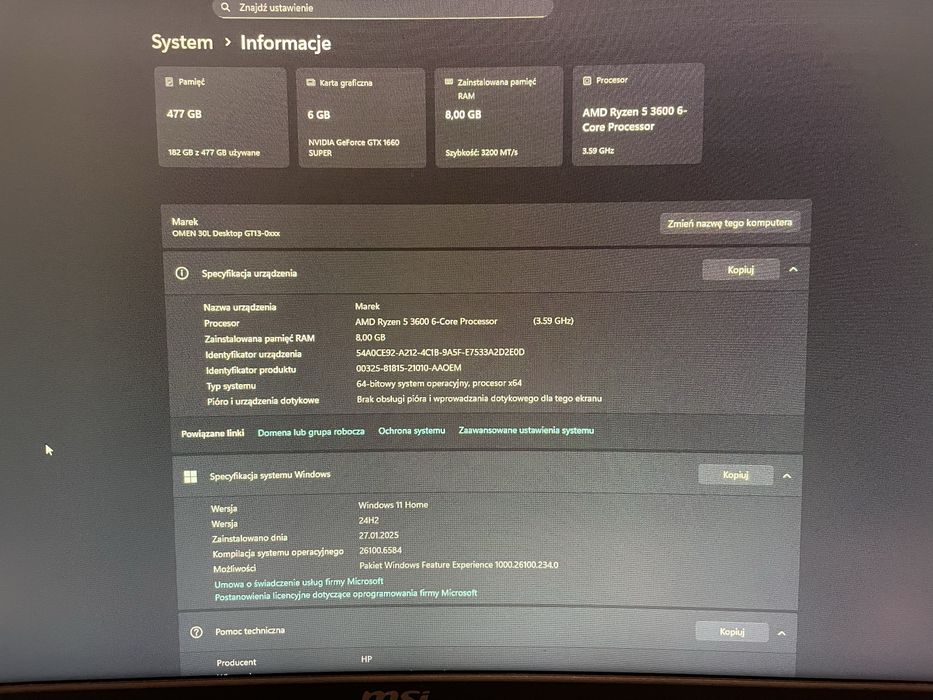The width and height of the screenshot is (933, 700).
Task: Select product ID 00325-81815-21010-AAOEM
Action: tap(409, 368)
